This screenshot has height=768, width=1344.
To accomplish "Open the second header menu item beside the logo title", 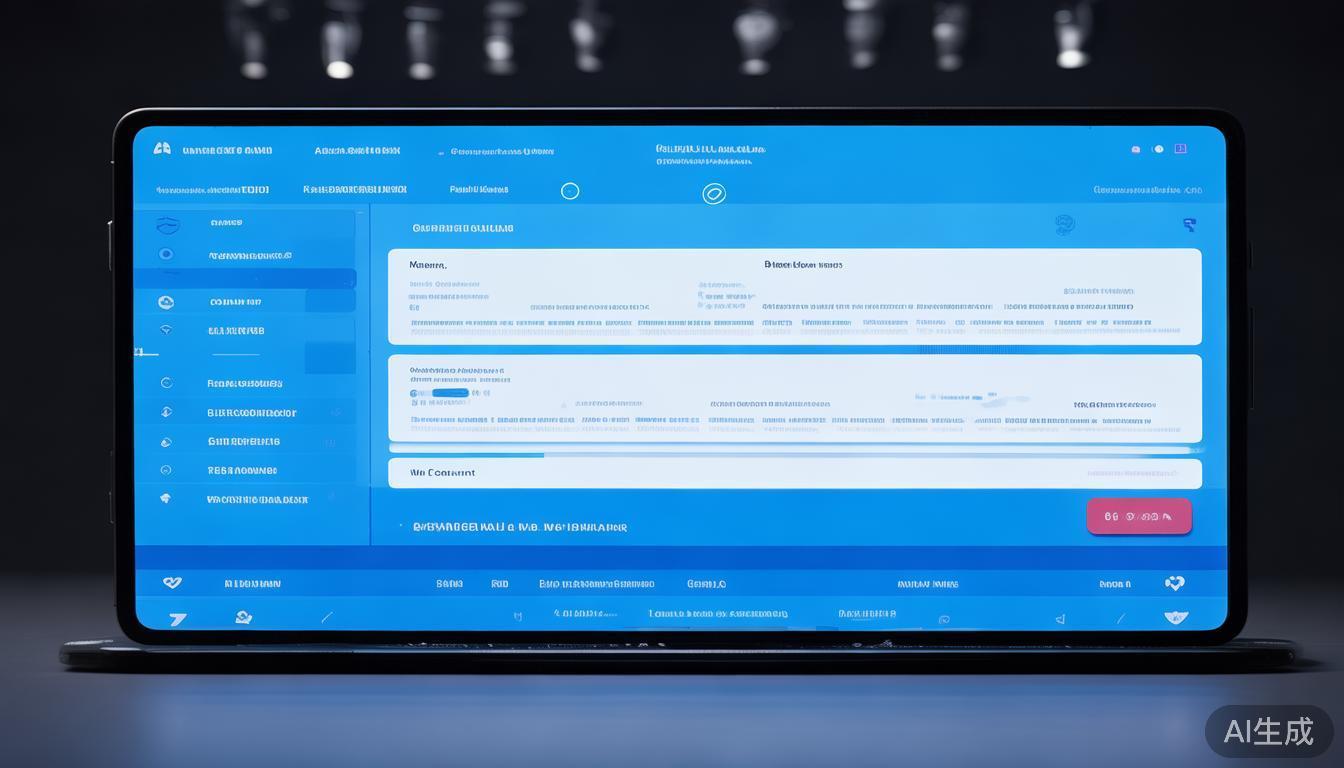I will point(357,151).
